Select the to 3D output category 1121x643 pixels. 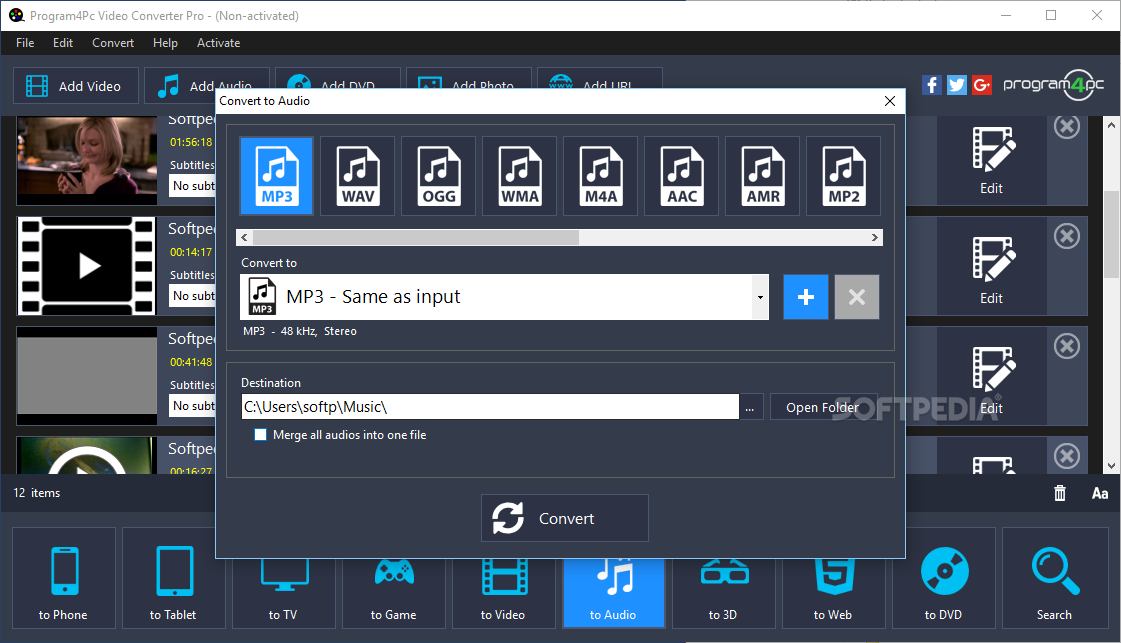tap(724, 594)
